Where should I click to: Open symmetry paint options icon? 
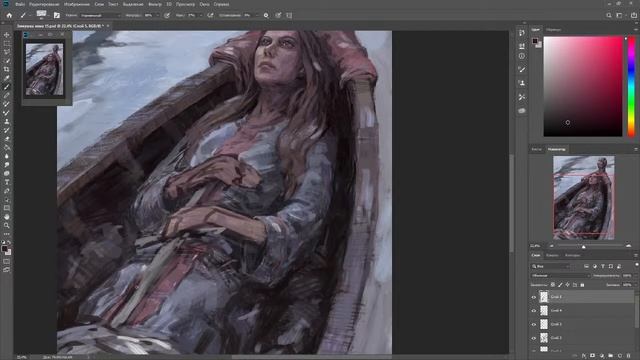289,16
